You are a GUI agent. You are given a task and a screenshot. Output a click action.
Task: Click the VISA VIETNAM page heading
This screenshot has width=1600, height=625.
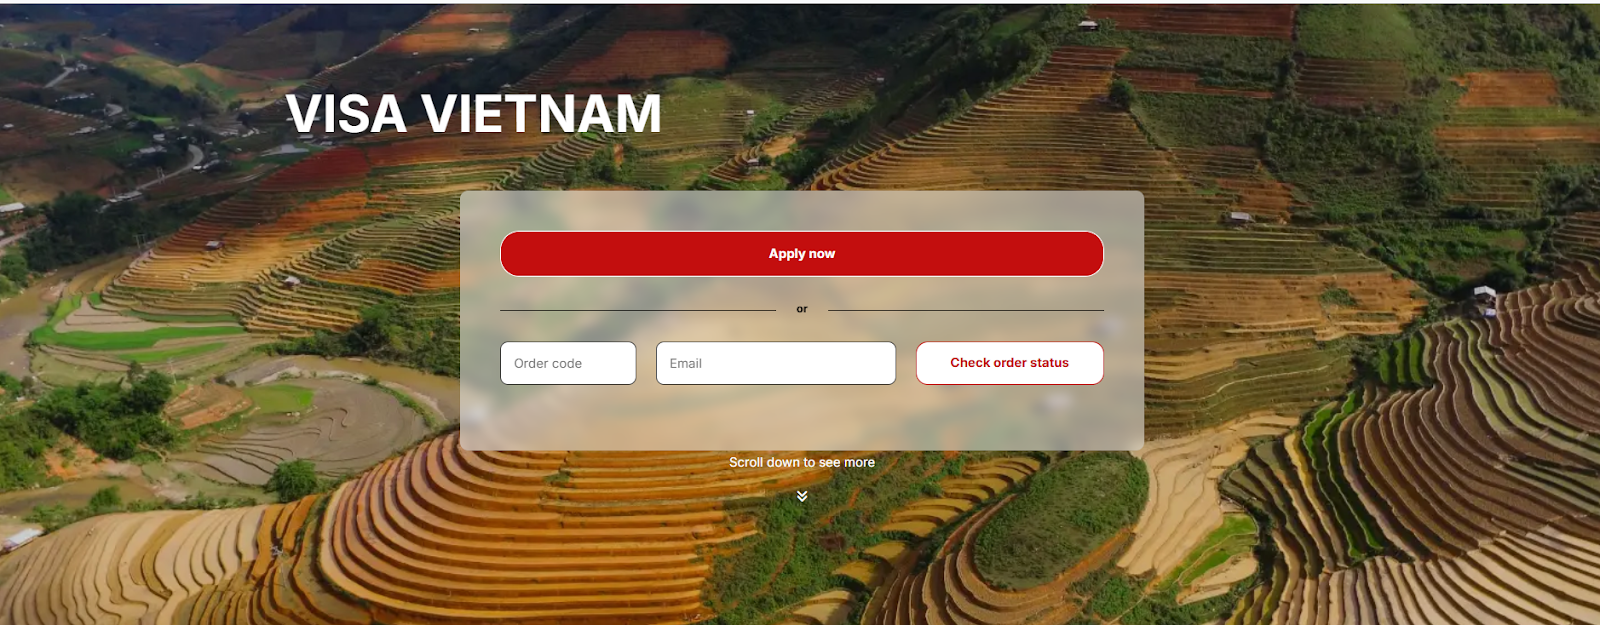[x=474, y=113]
